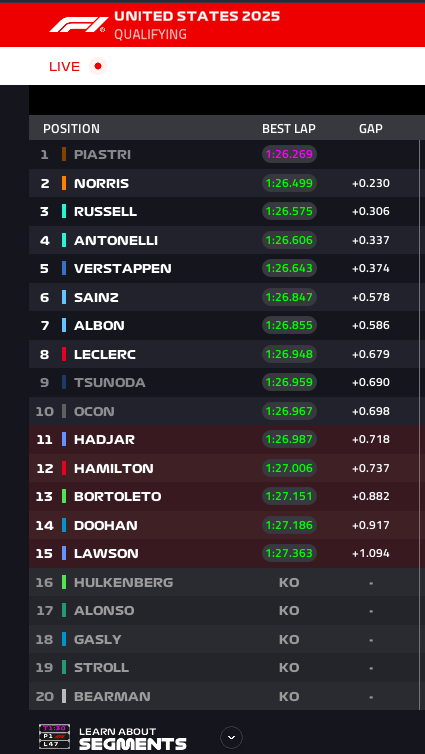
Task: Click Lawson's 1:27.363 lap time badge
Action: coord(289,553)
